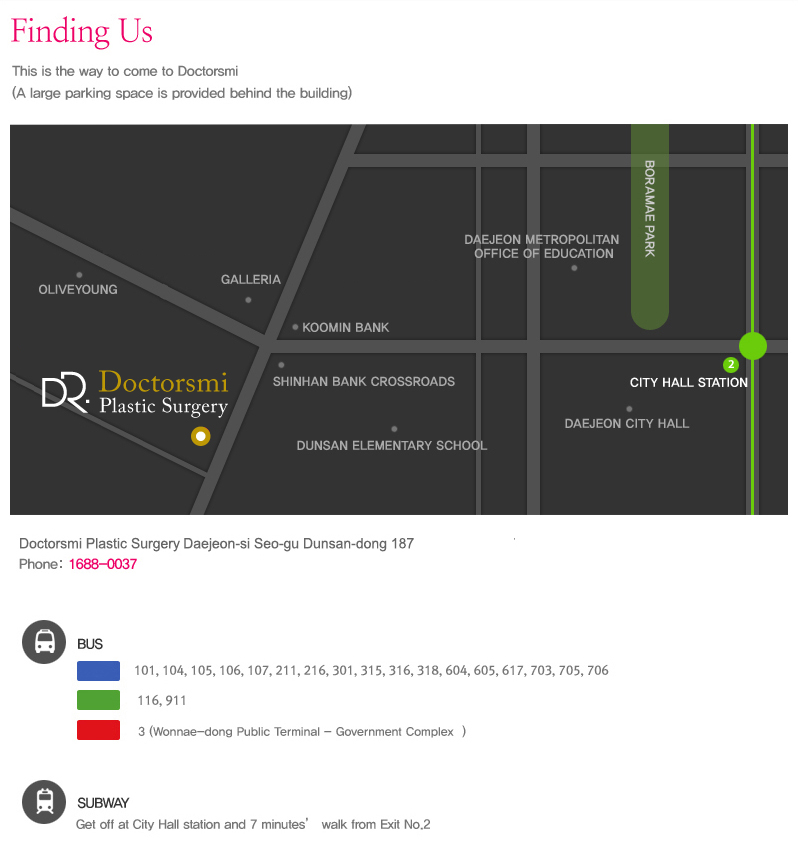Click the Finding Us heading

pos(82,31)
